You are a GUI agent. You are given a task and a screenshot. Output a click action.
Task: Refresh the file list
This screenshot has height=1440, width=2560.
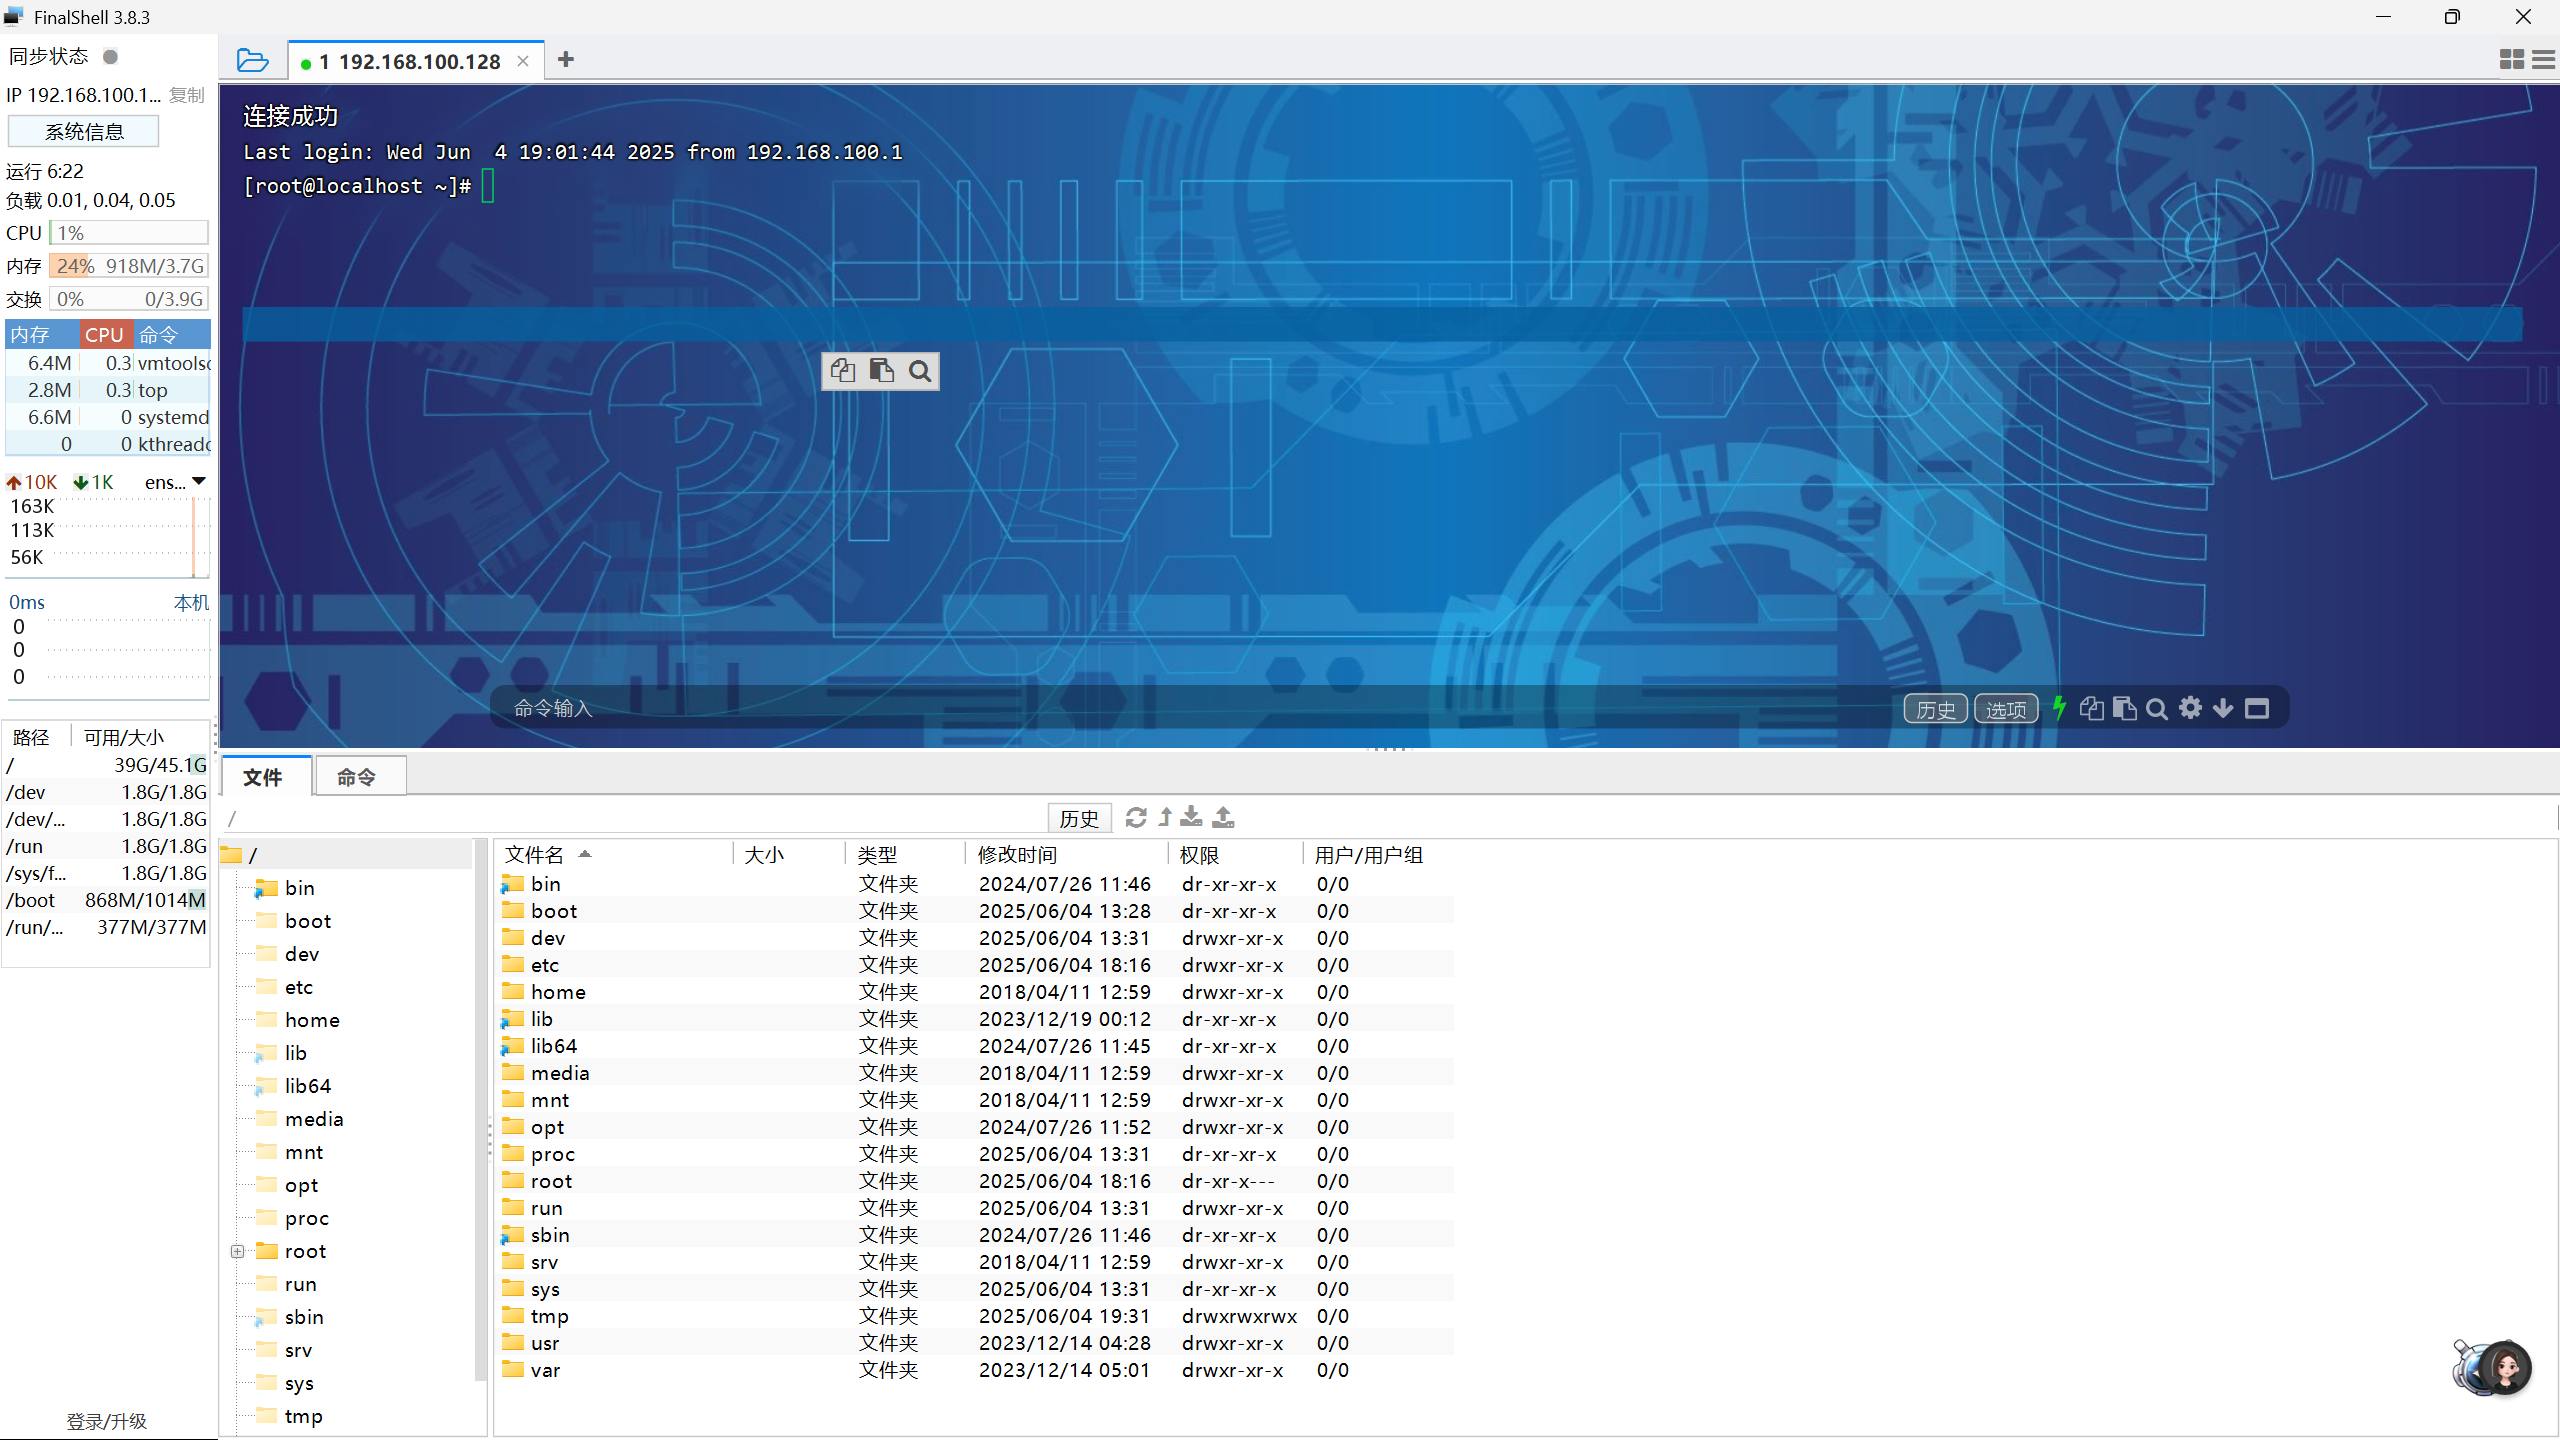[1136, 817]
